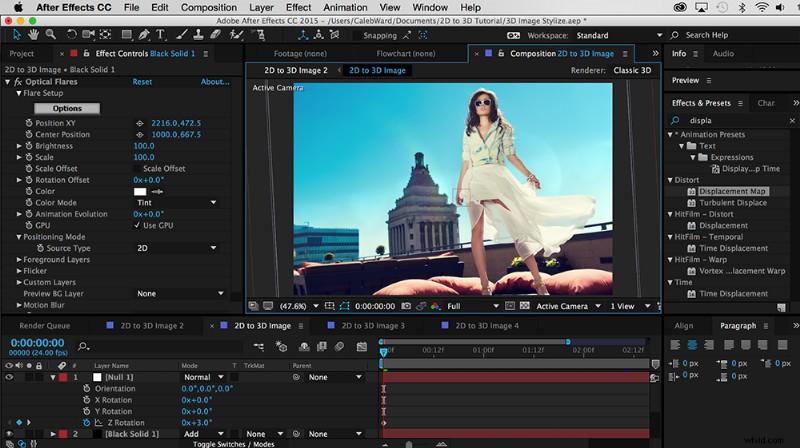
Task: Expand the Foreground Layers group
Action: pos(19,259)
